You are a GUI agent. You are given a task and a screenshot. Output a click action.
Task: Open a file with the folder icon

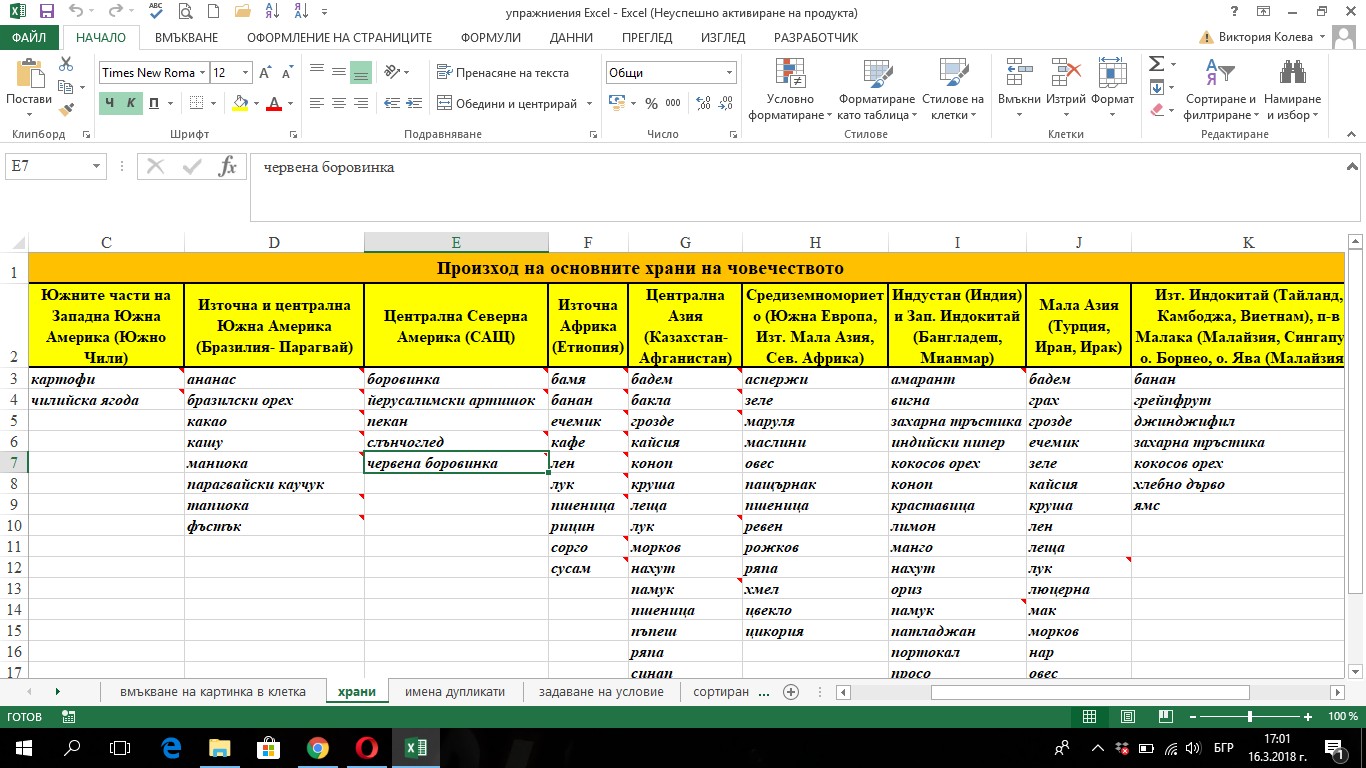coord(244,13)
